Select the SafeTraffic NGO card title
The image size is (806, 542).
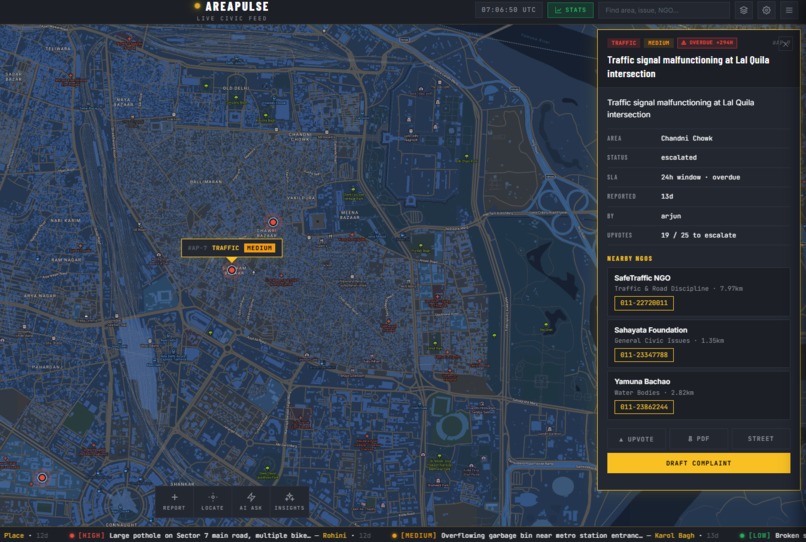pyautogui.click(x=642, y=278)
